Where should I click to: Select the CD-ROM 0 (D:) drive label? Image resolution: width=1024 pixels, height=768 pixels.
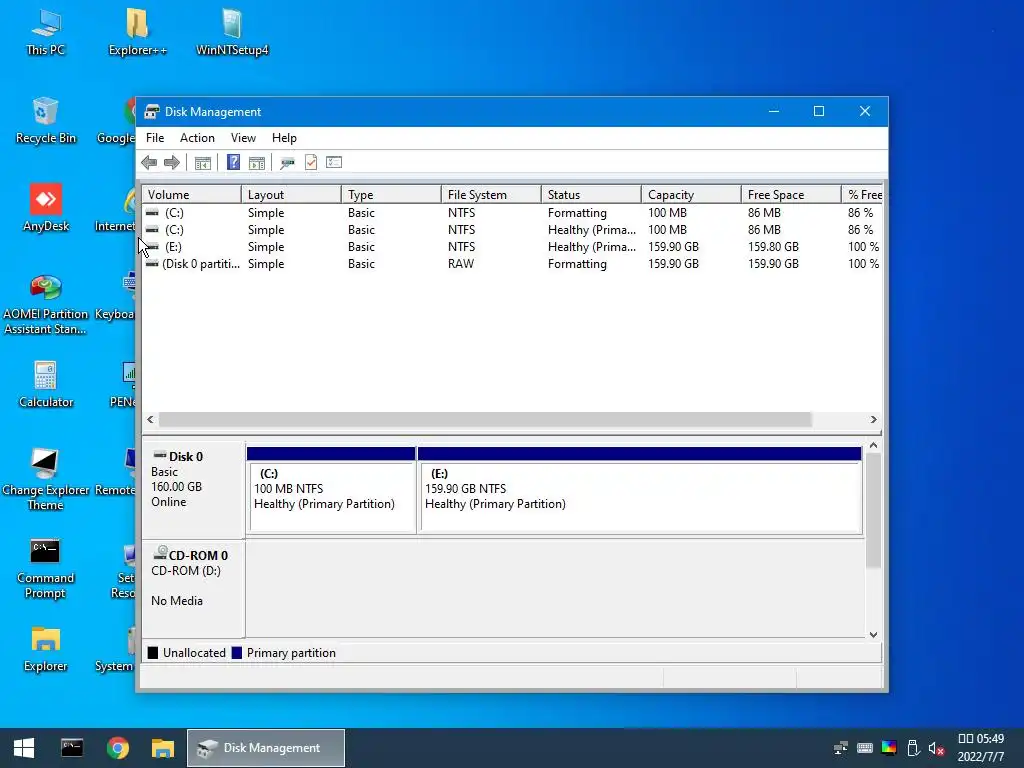pos(193,588)
